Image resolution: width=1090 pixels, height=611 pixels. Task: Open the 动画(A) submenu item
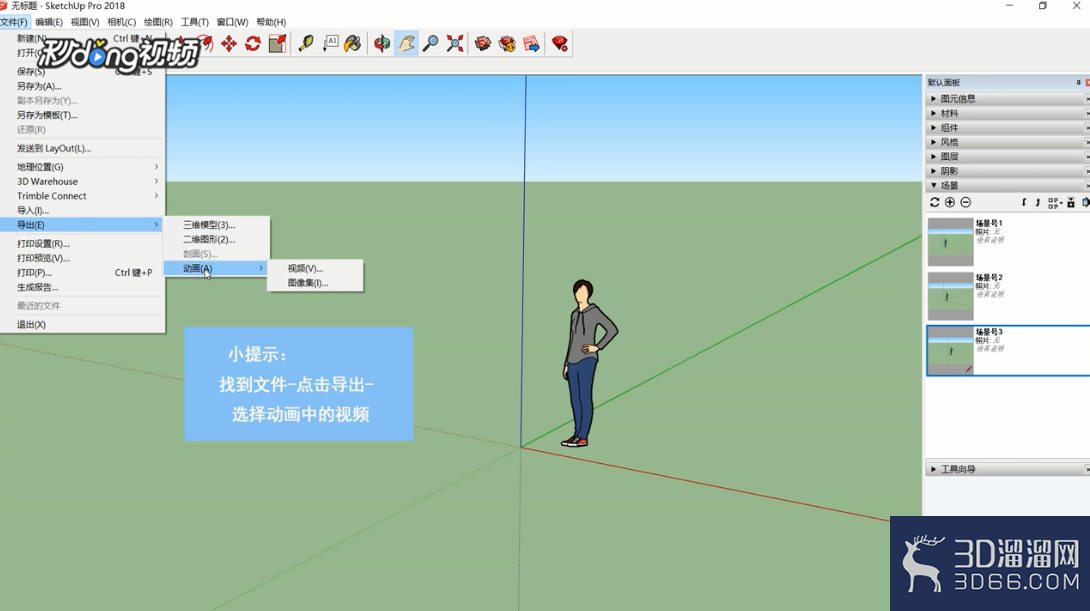(x=216, y=268)
